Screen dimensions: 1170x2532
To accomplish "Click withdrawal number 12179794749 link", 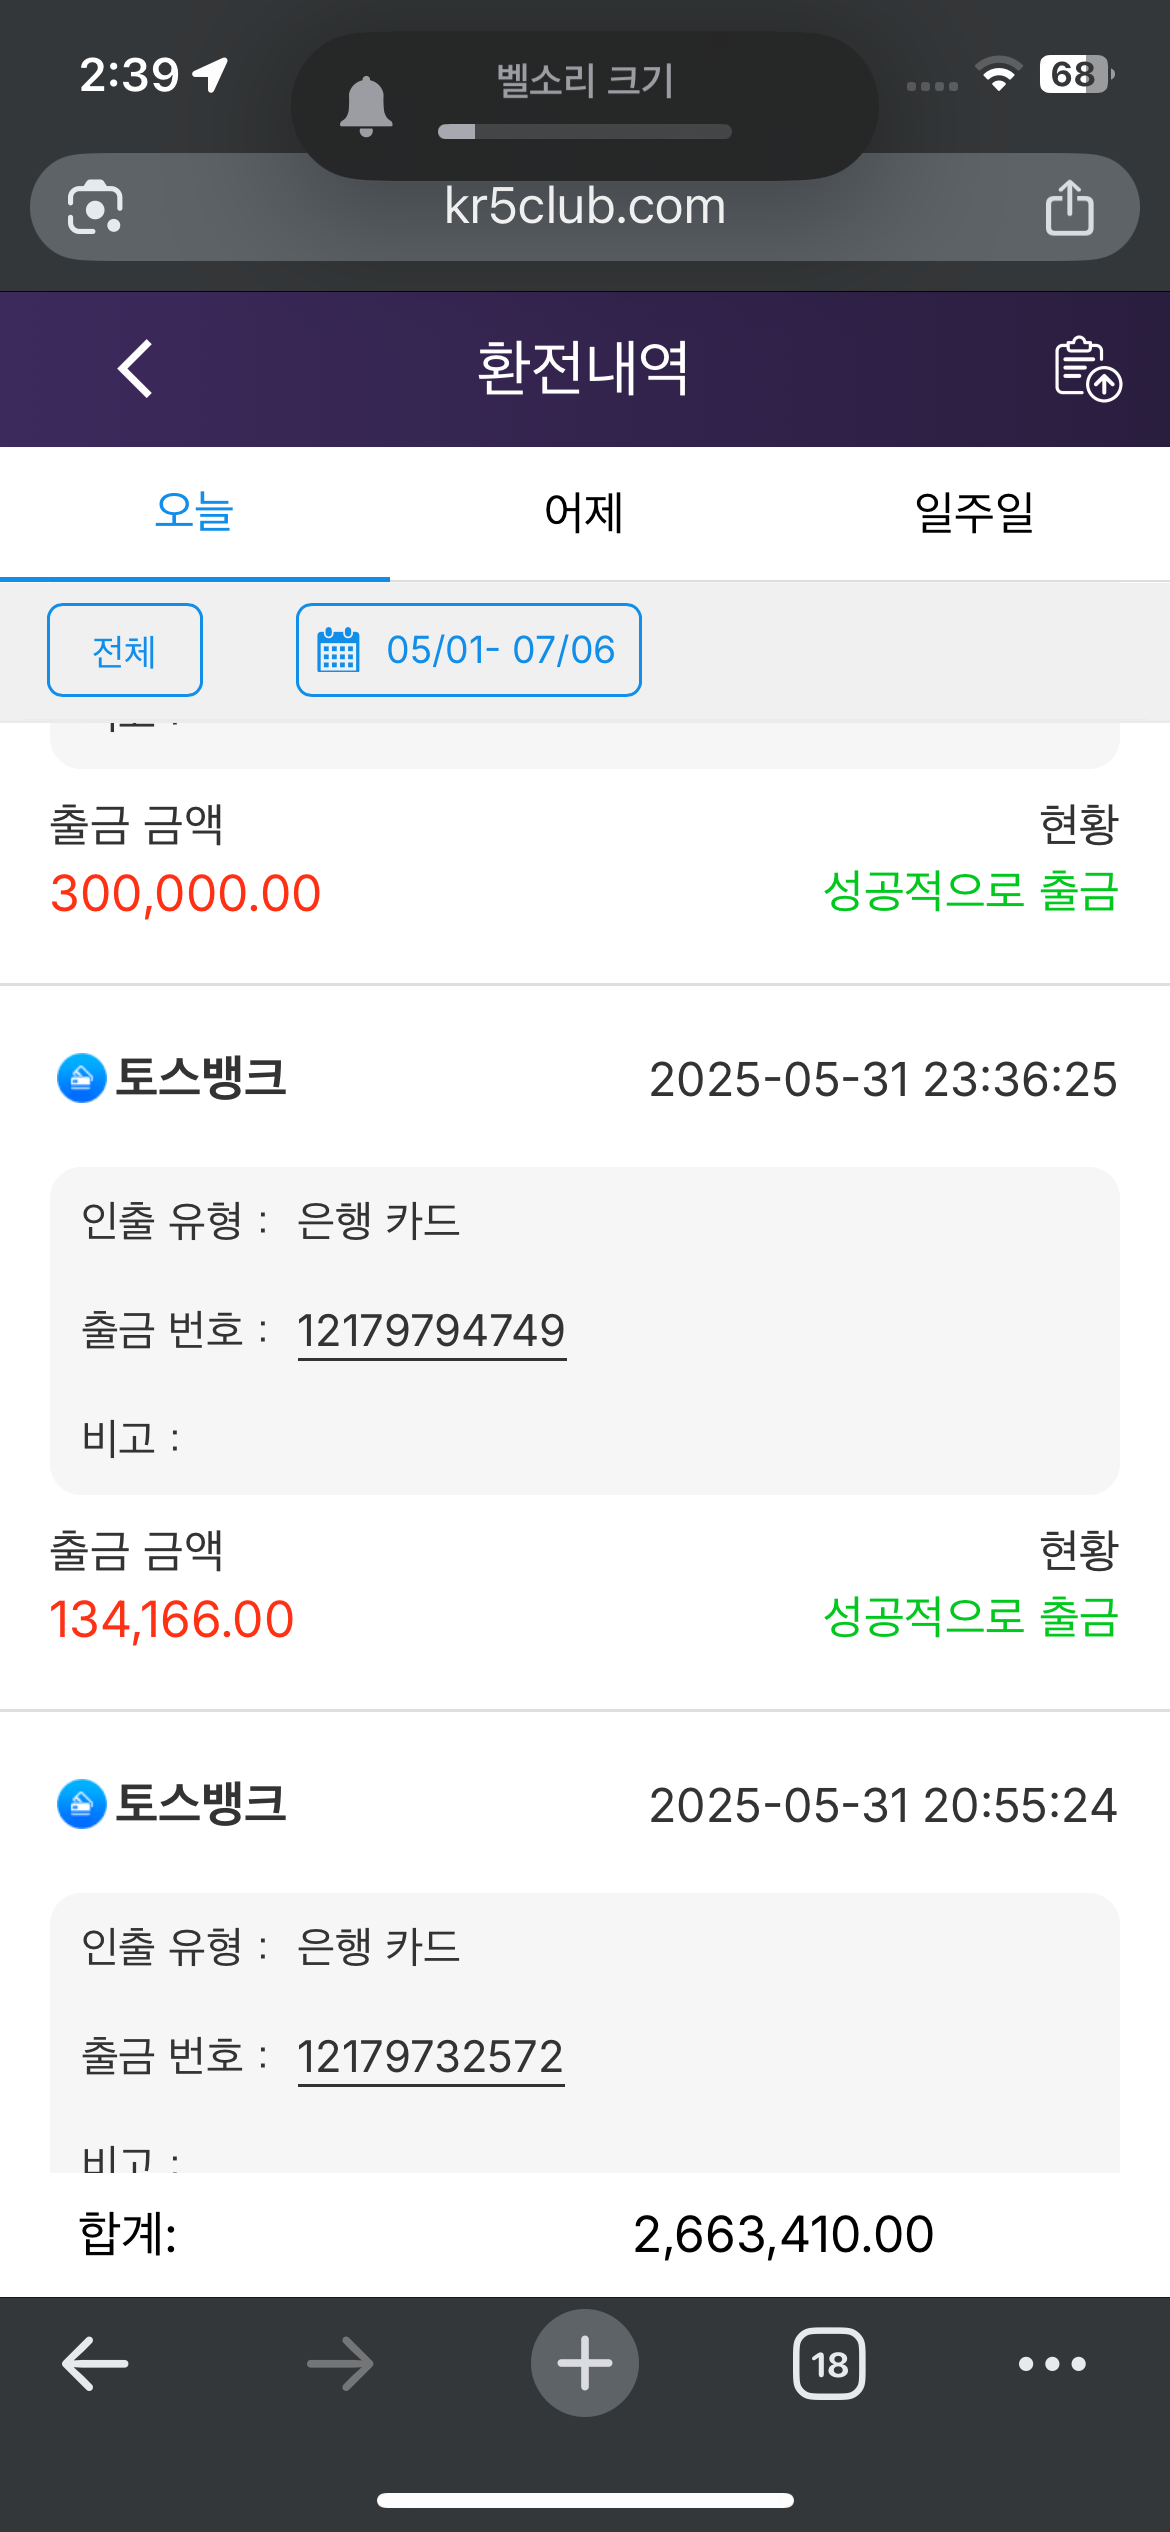I will coord(432,1331).
